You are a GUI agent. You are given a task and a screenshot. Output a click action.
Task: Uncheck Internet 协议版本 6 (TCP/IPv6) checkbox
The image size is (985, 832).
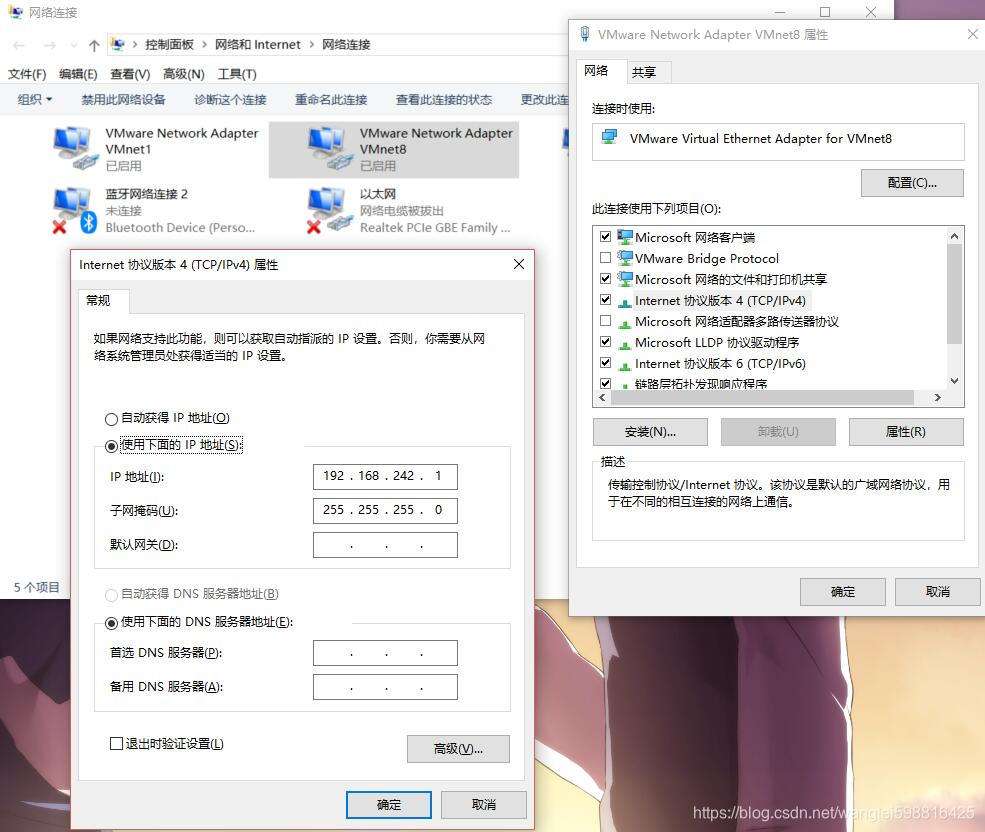(606, 363)
